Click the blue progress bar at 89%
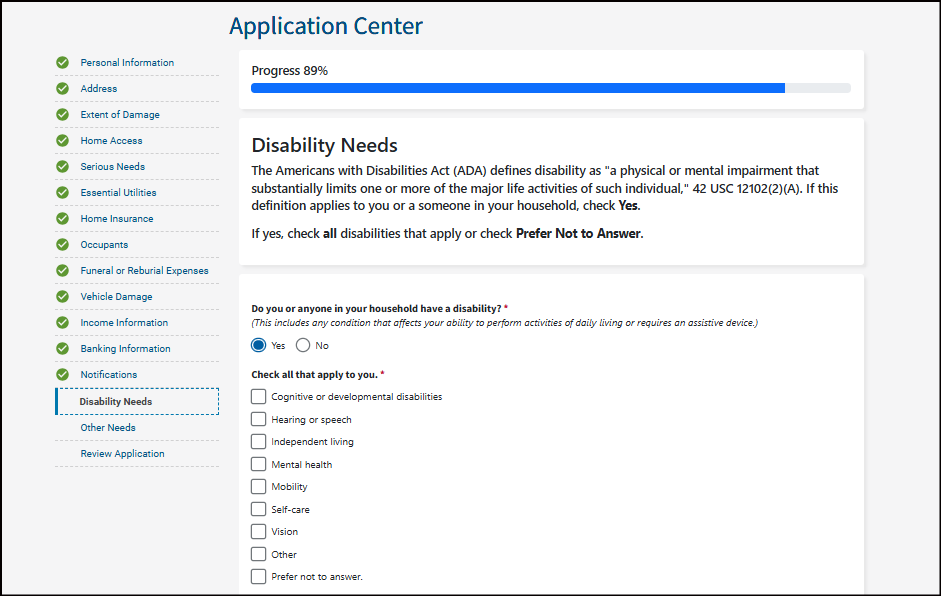Viewport: 941px width, 596px height. (x=517, y=88)
